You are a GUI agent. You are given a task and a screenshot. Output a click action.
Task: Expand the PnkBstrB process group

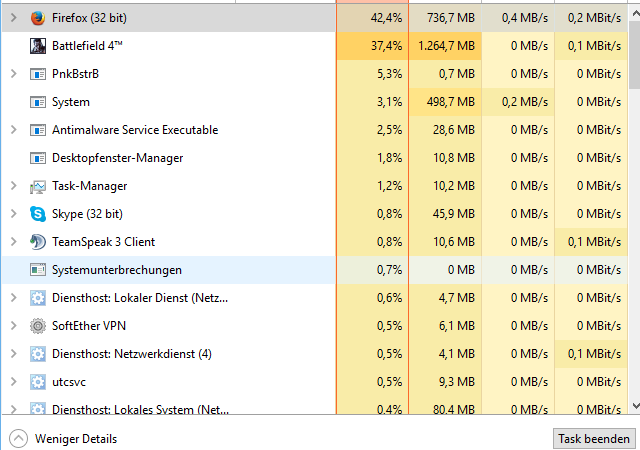click(13, 74)
